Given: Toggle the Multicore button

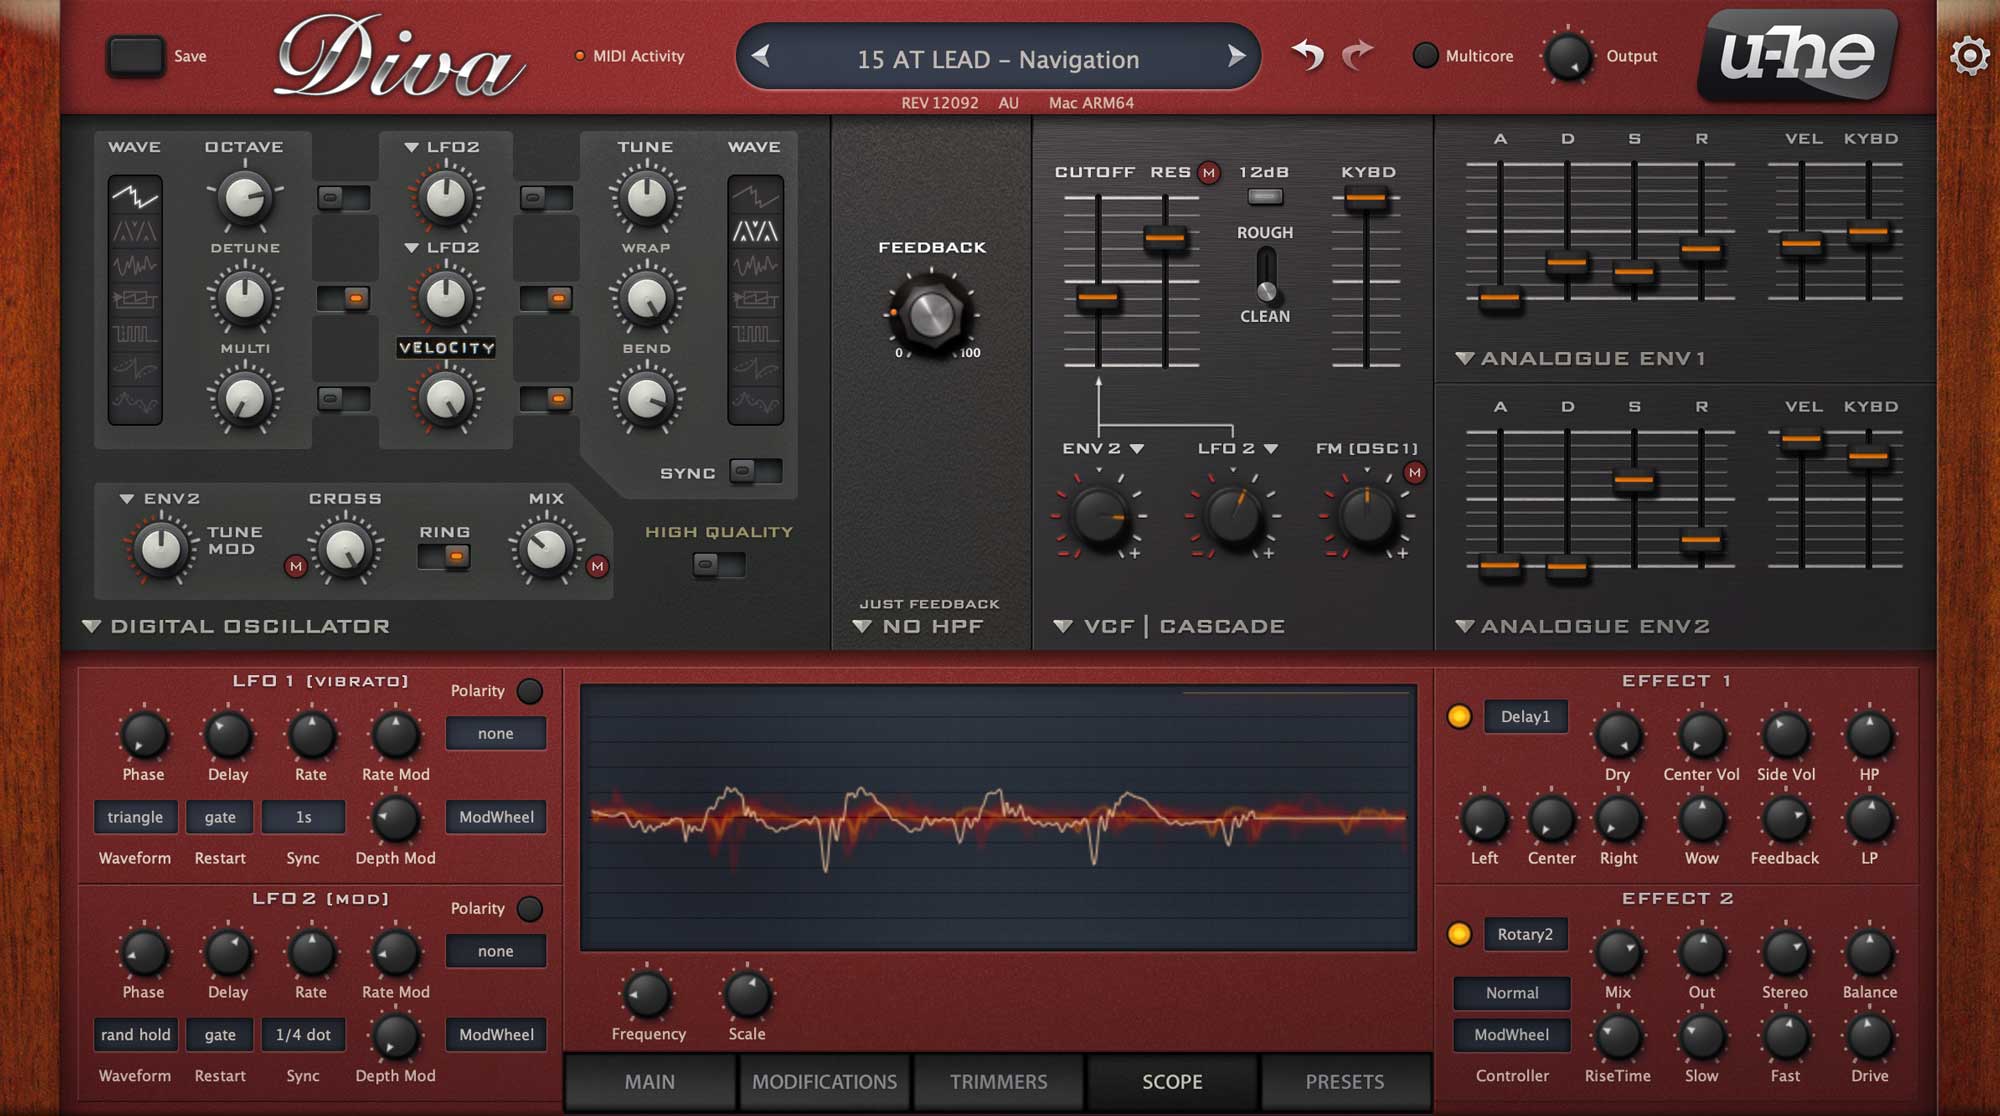Looking at the screenshot, I should (1425, 56).
